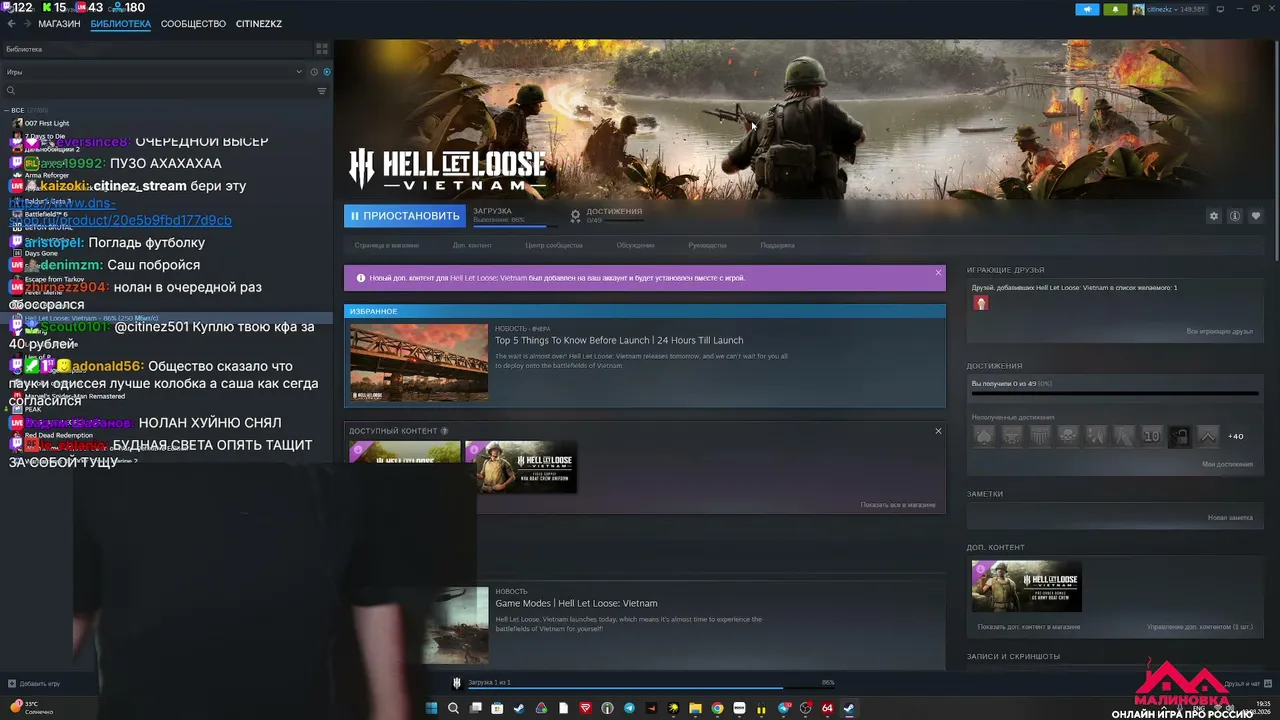Show game info via the info icon
Image resolution: width=1280 pixels, height=720 pixels.
[x=1235, y=216]
